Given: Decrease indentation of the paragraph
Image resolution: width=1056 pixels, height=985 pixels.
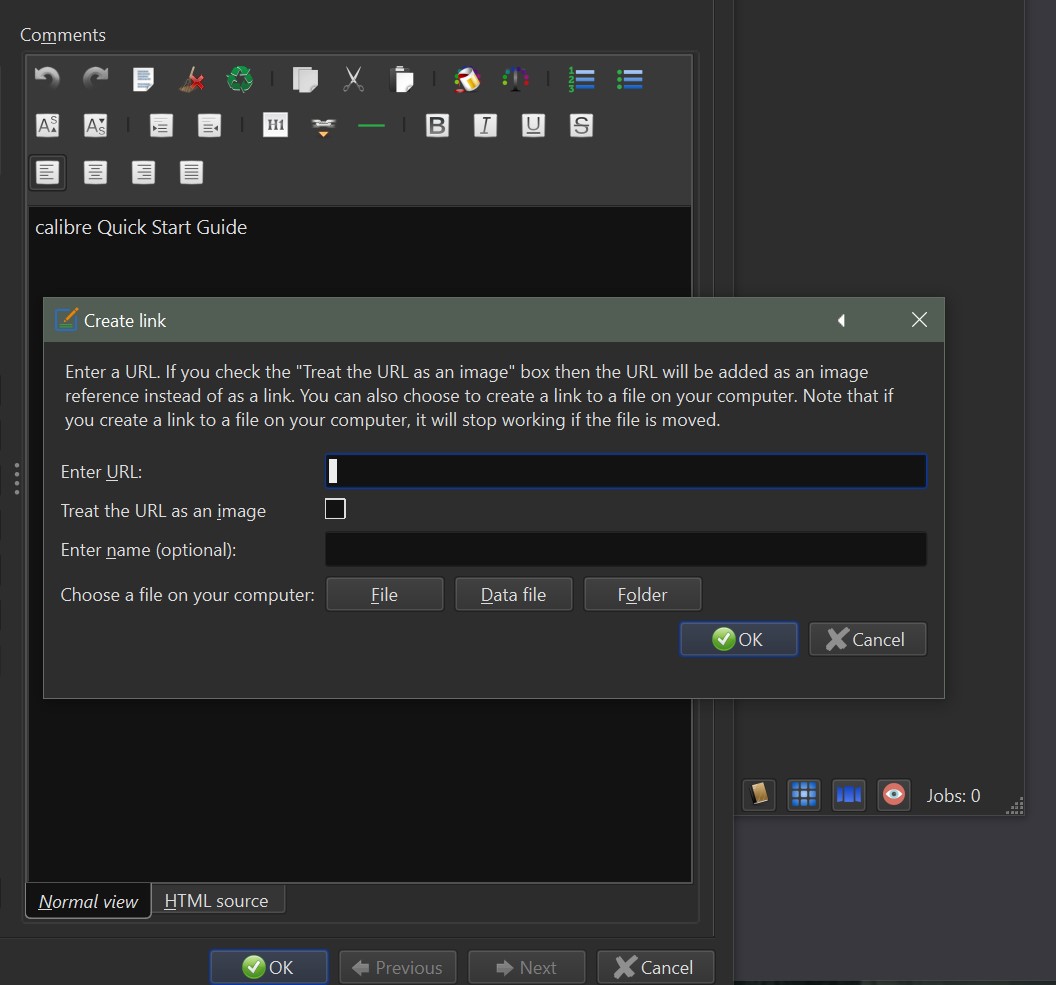Looking at the screenshot, I should click(x=209, y=125).
